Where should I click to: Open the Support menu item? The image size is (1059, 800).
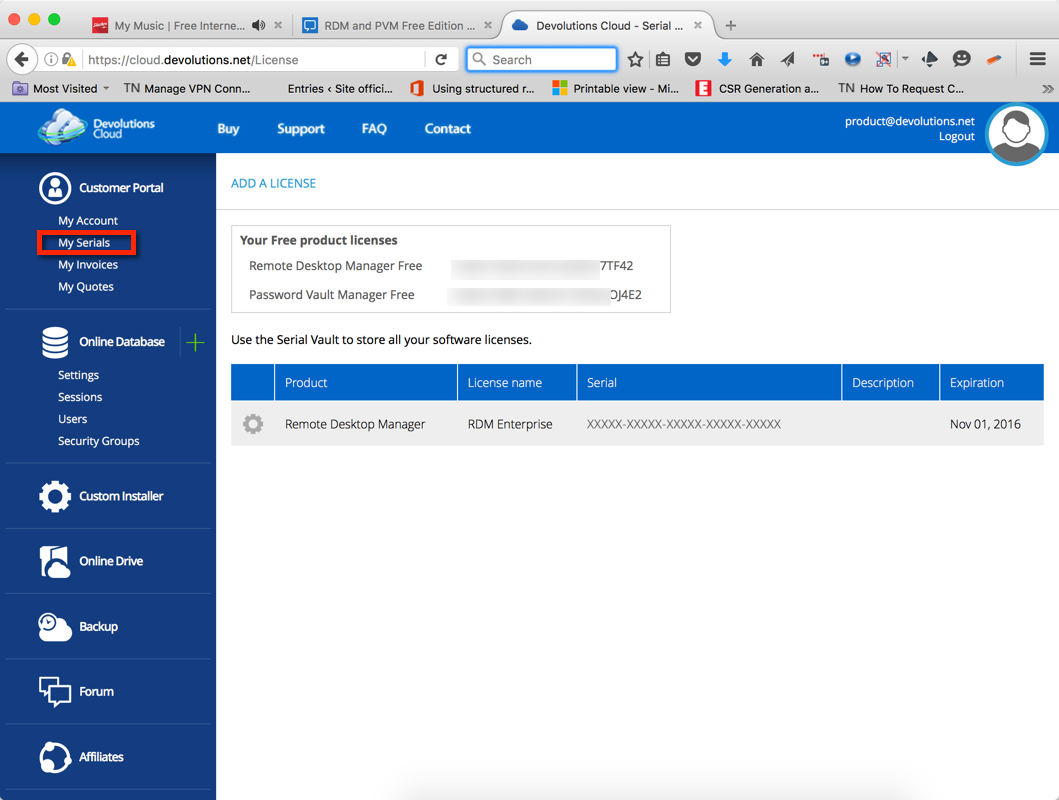pos(301,128)
